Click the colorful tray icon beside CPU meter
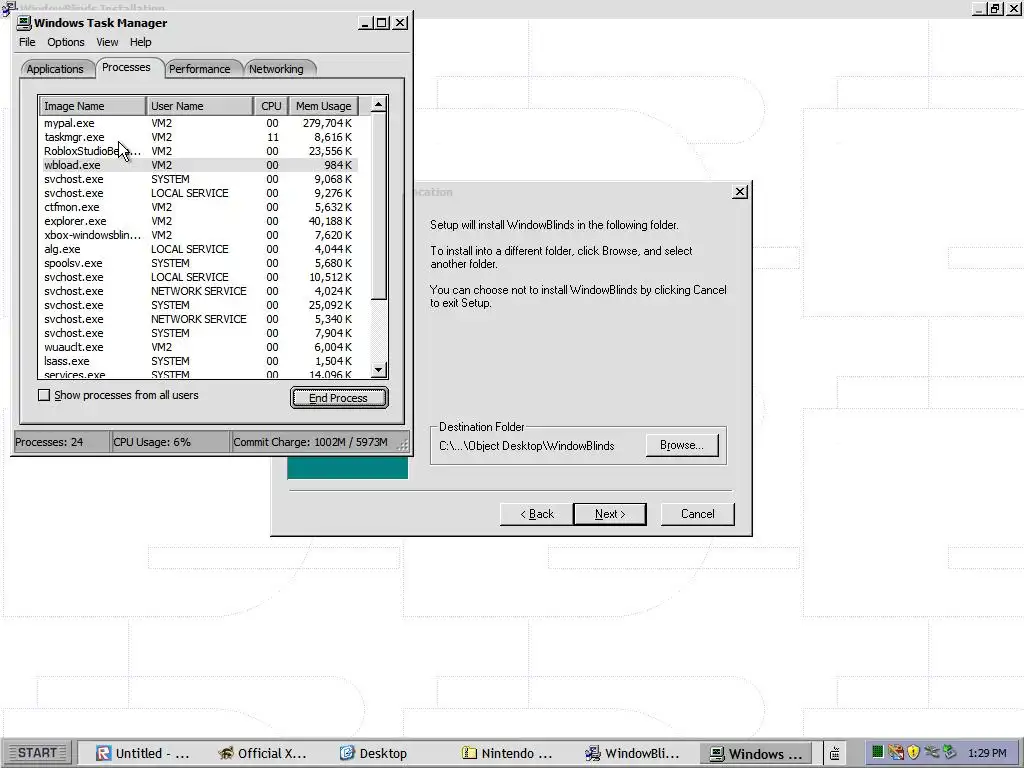1024x768 pixels. click(x=895, y=752)
